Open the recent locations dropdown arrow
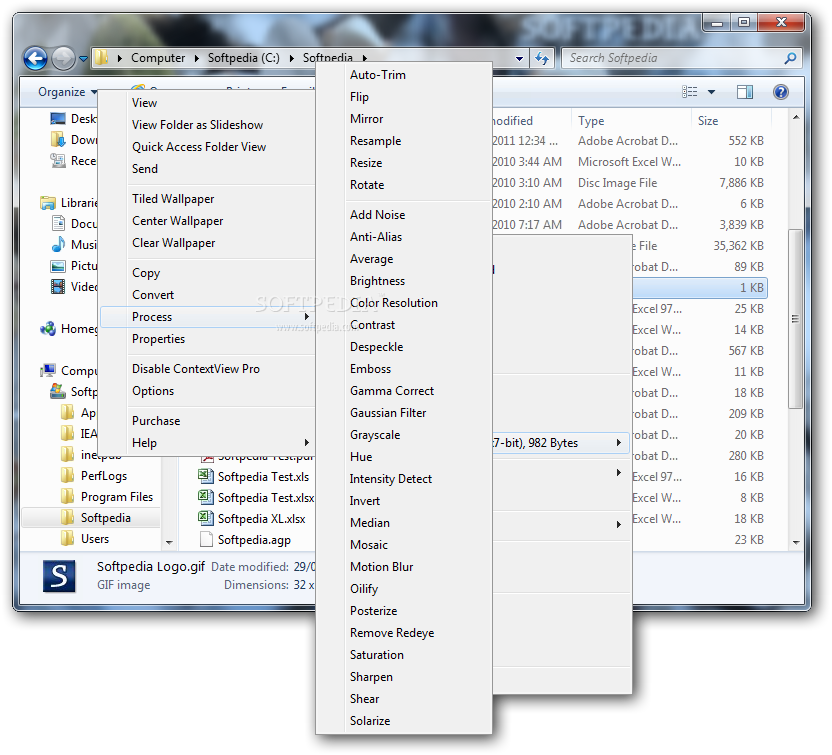 coord(83,58)
